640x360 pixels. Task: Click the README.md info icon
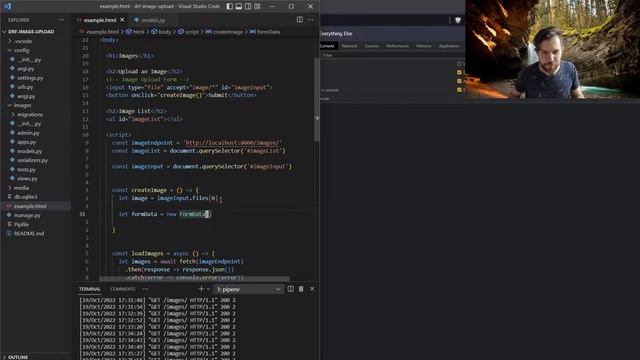point(9,233)
